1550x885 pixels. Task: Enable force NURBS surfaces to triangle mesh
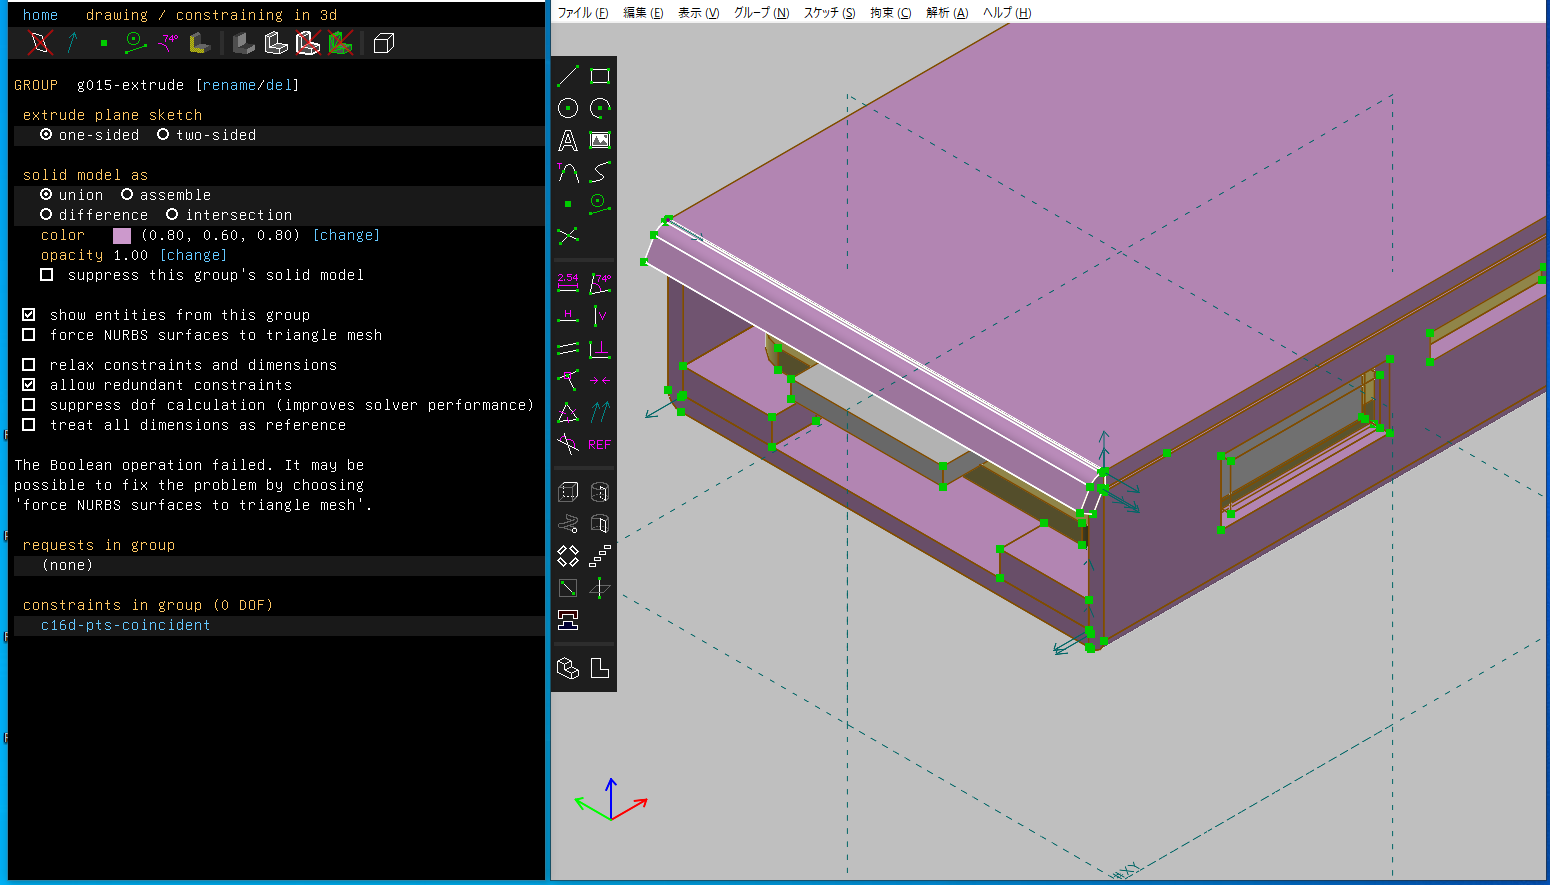tap(29, 335)
